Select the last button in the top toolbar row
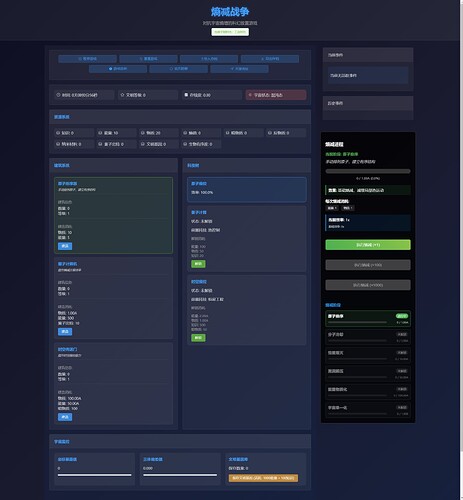 point(270,59)
